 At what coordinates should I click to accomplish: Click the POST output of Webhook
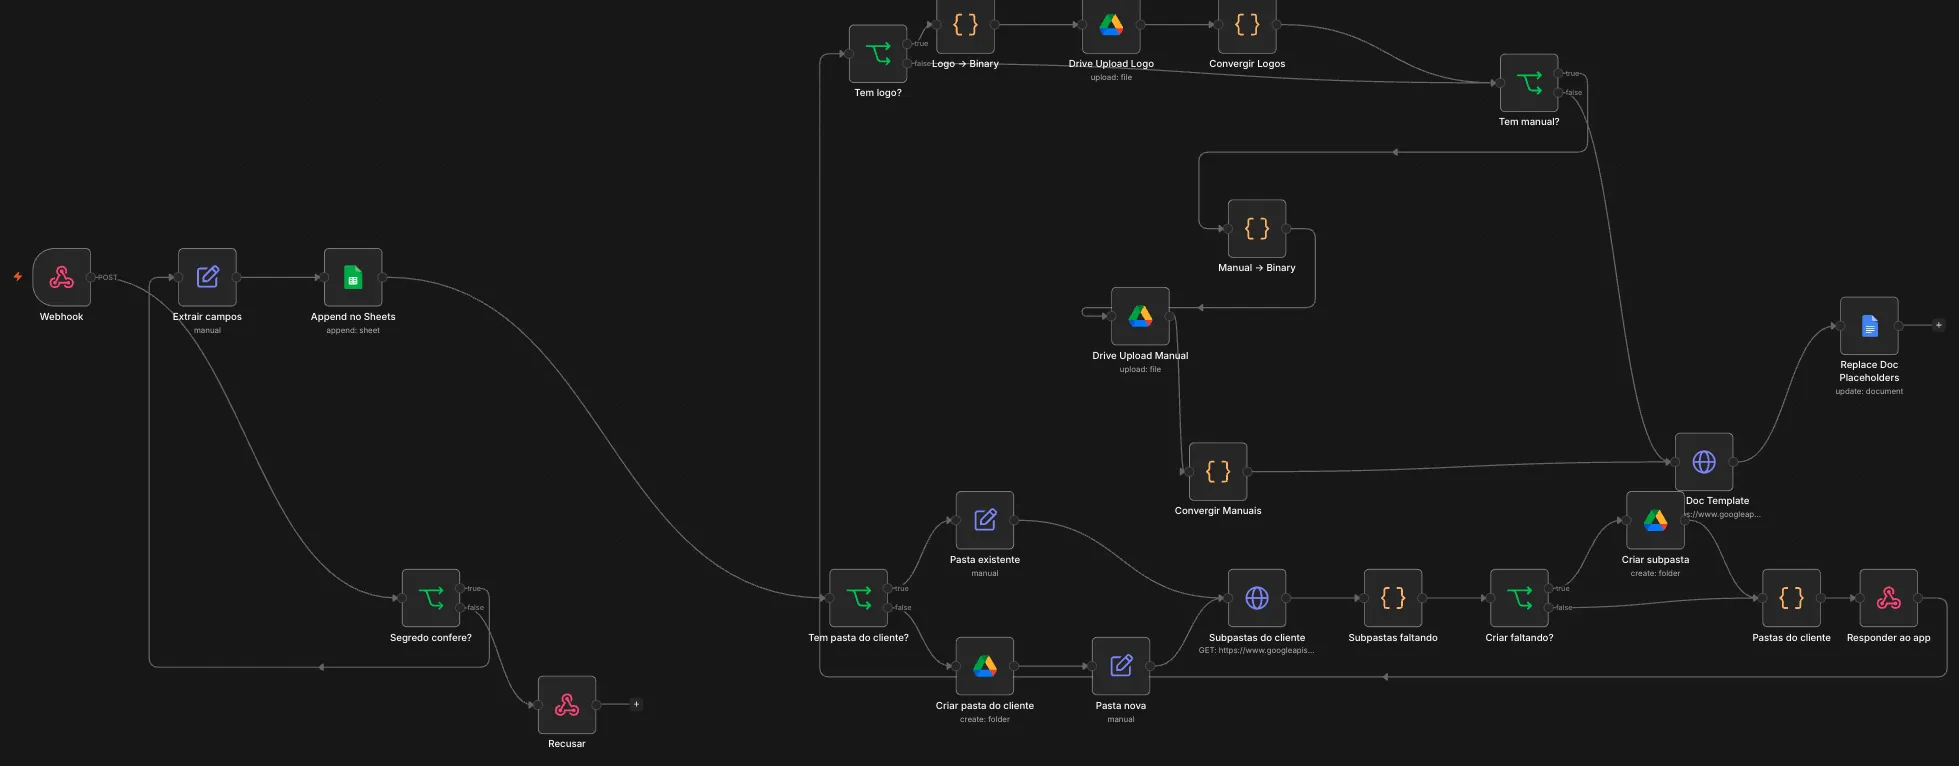pos(91,277)
